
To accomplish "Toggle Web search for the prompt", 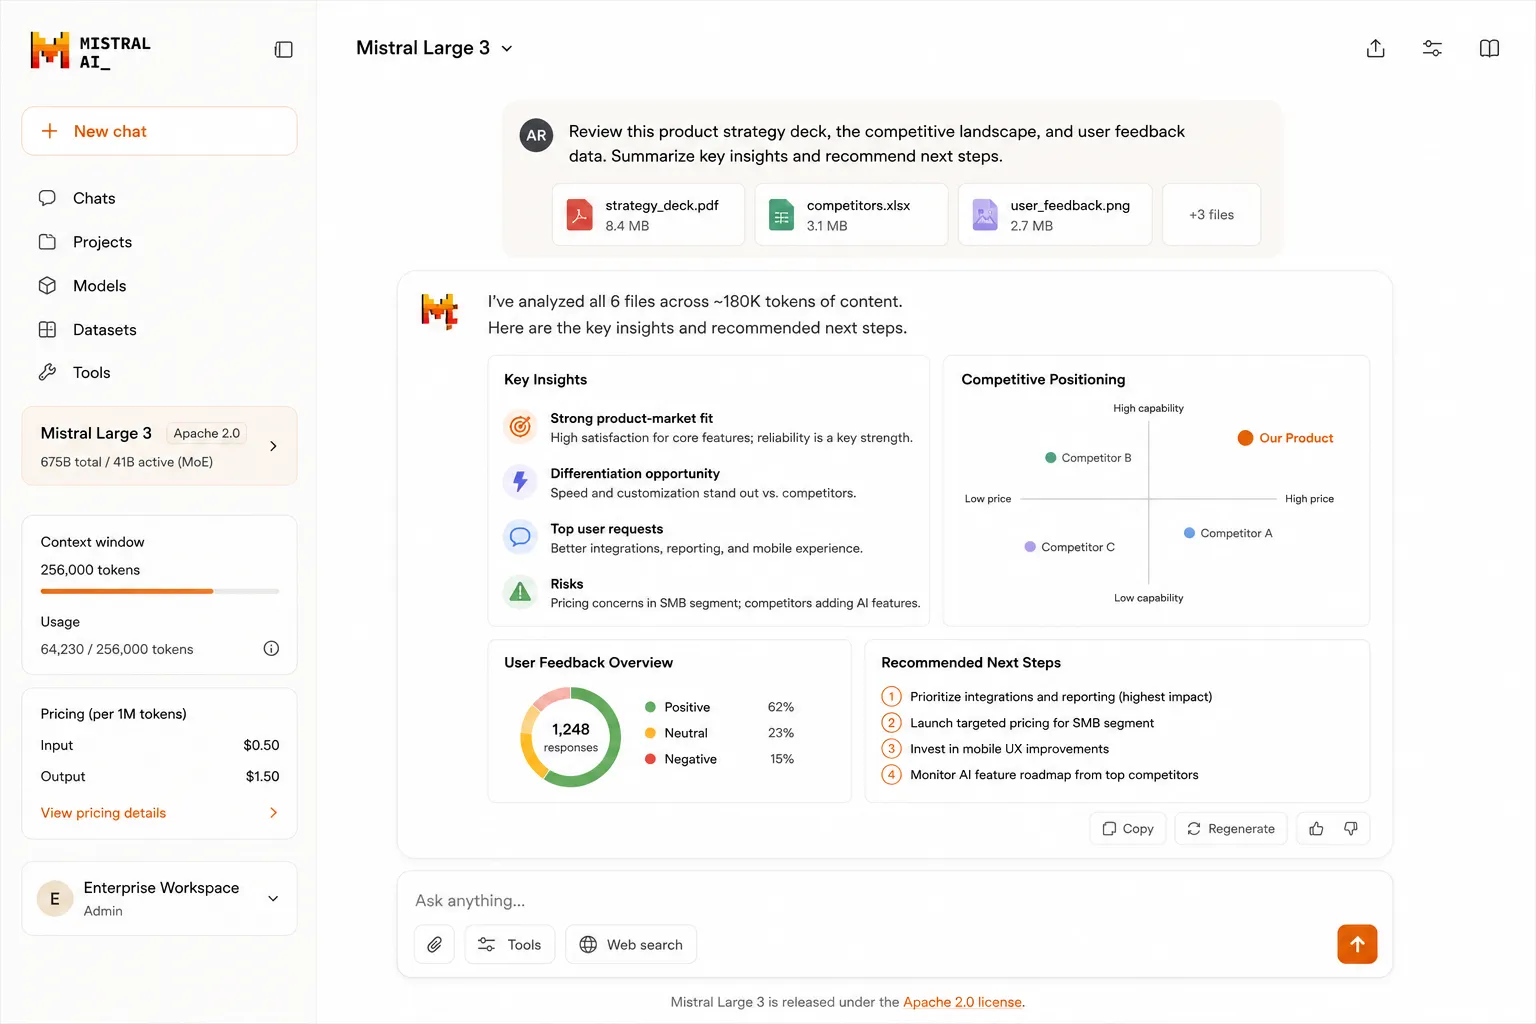I will coord(631,944).
